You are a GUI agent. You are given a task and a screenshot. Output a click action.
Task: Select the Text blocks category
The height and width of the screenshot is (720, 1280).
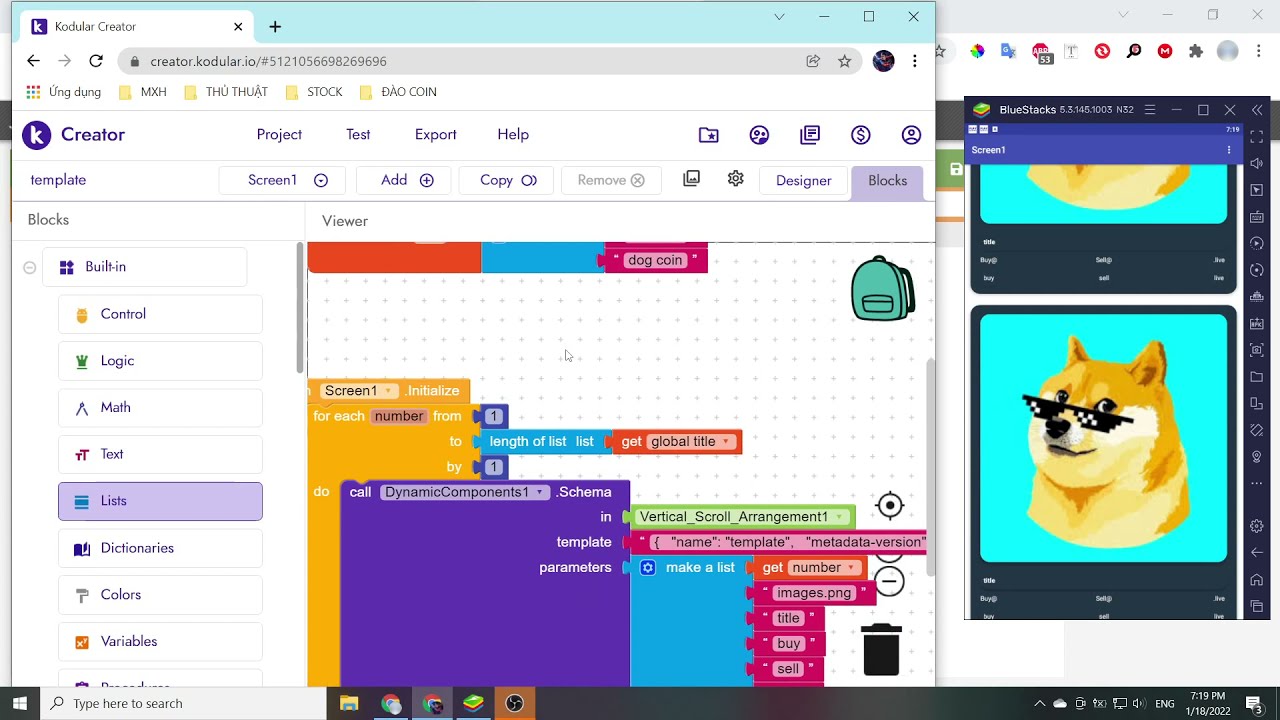160,454
